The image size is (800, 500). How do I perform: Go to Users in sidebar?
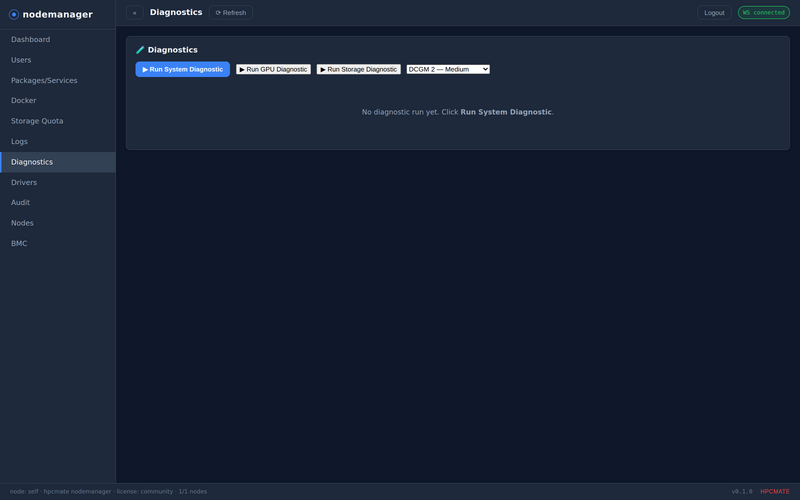click(x=58, y=60)
